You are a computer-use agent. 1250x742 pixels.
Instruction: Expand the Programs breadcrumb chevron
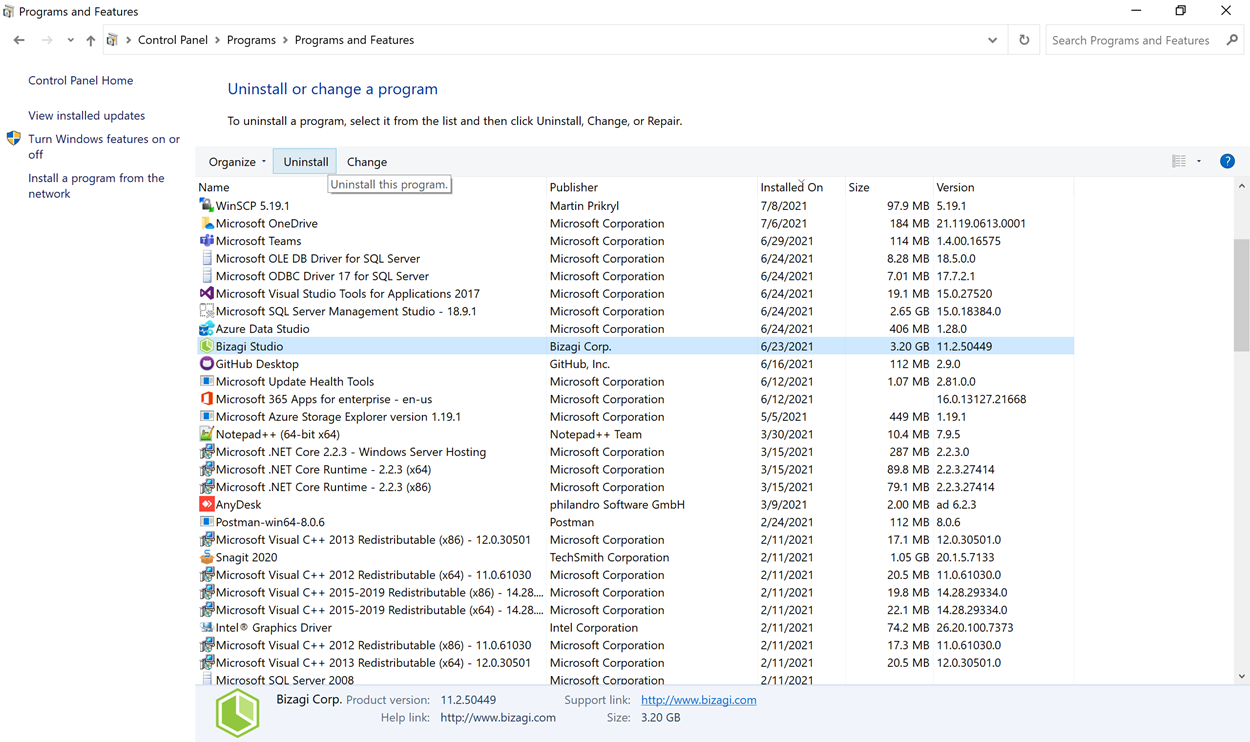(285, 40)
